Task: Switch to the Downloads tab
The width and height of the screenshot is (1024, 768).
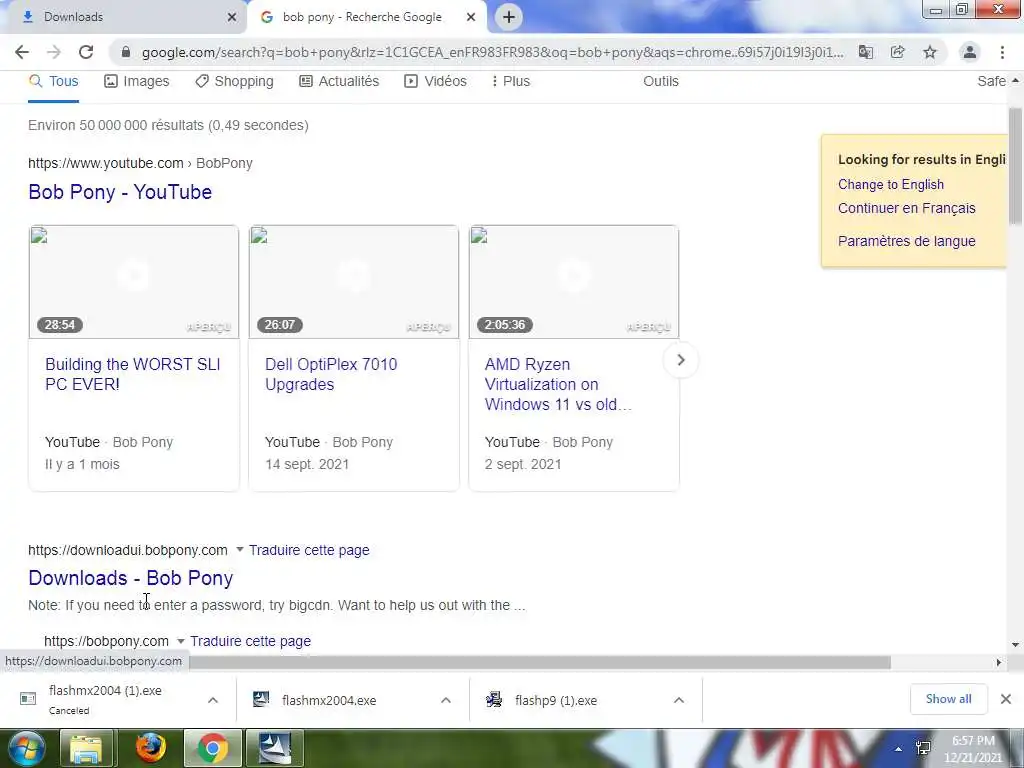Action: coord(124,17)
